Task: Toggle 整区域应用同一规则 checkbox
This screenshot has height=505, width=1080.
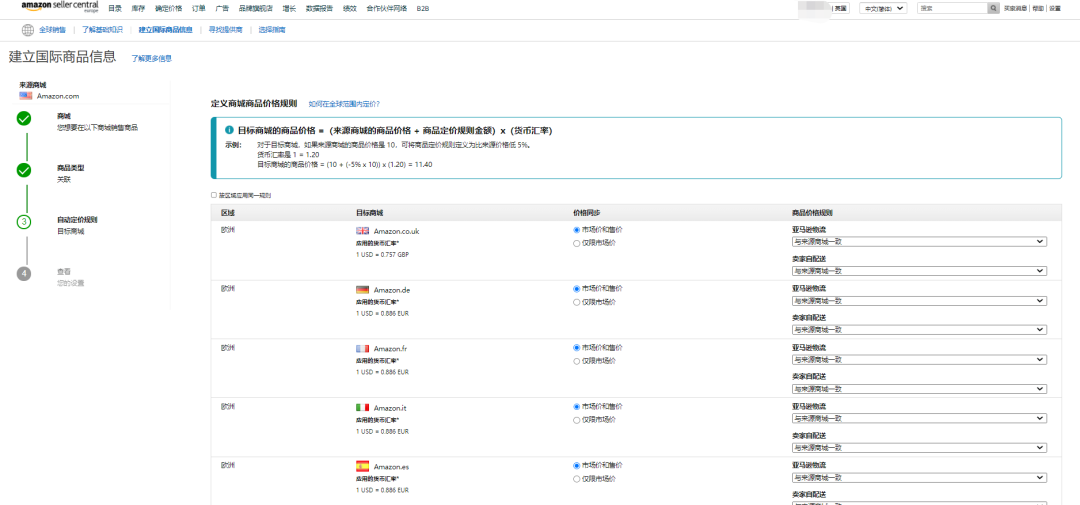Action: click(214, 196)
